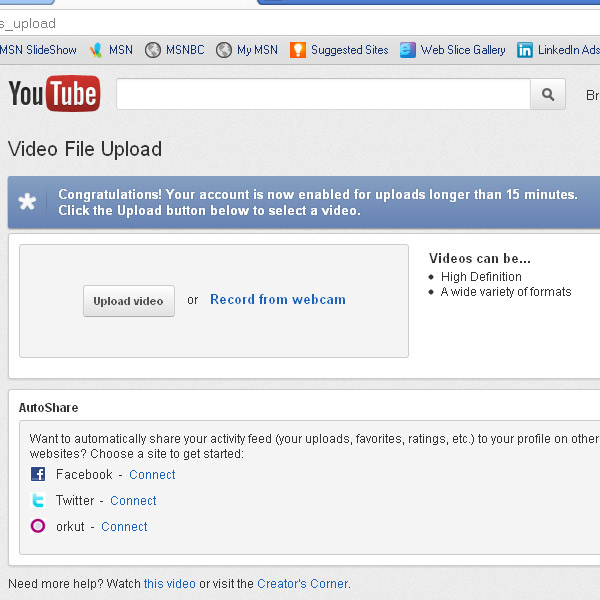
Task: Focus the YouTube search field
Action: tap(323, 94)
